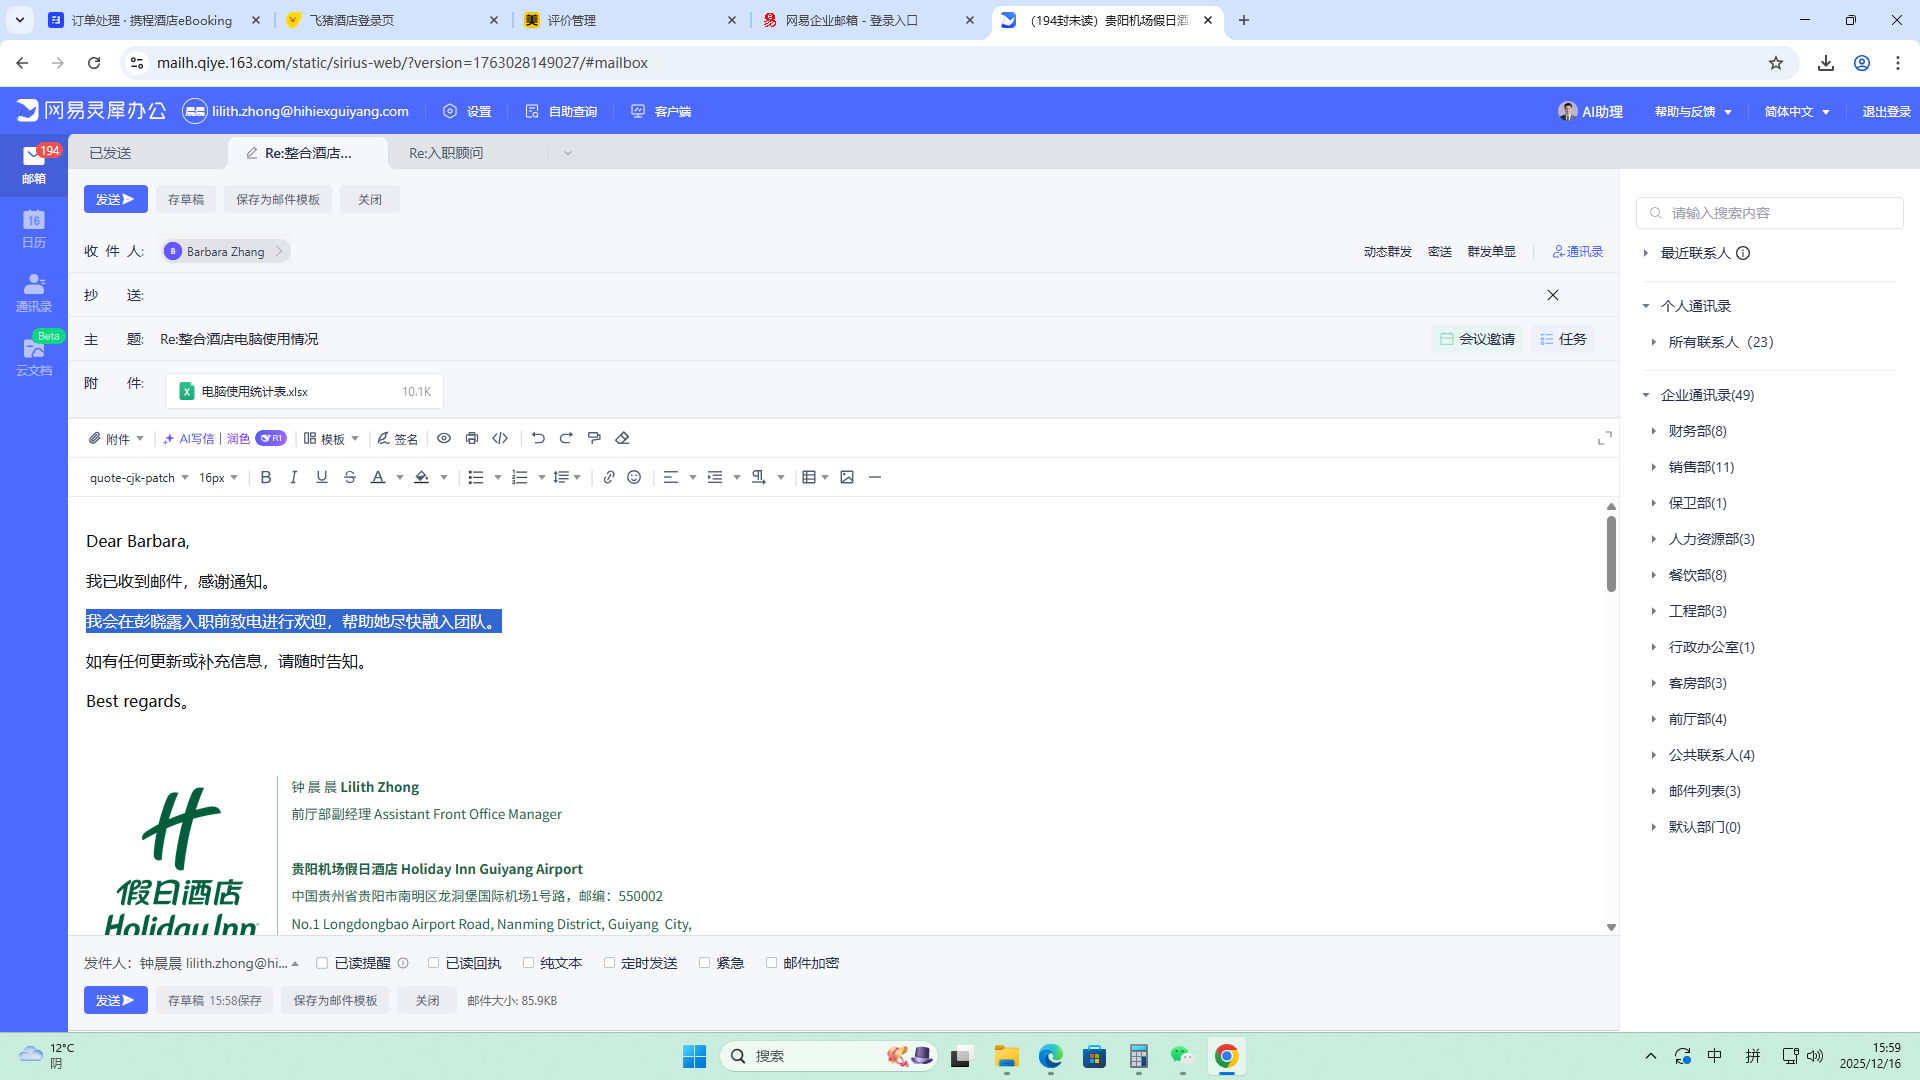Open the emoji picker icon
Screen dimensions: 1920x1080
634,477
